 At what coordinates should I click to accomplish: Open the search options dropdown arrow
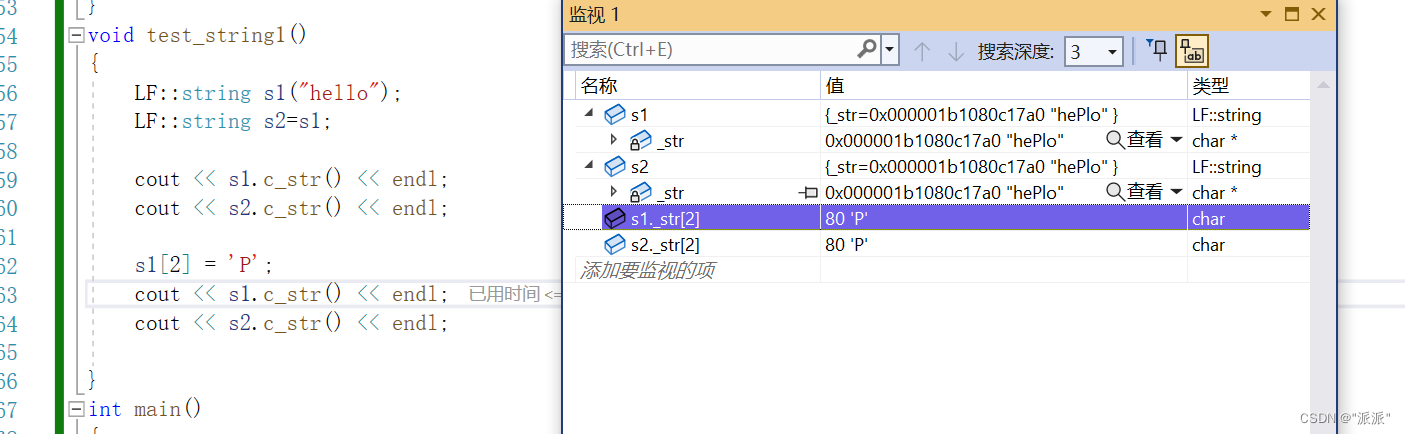coord(889,50)
